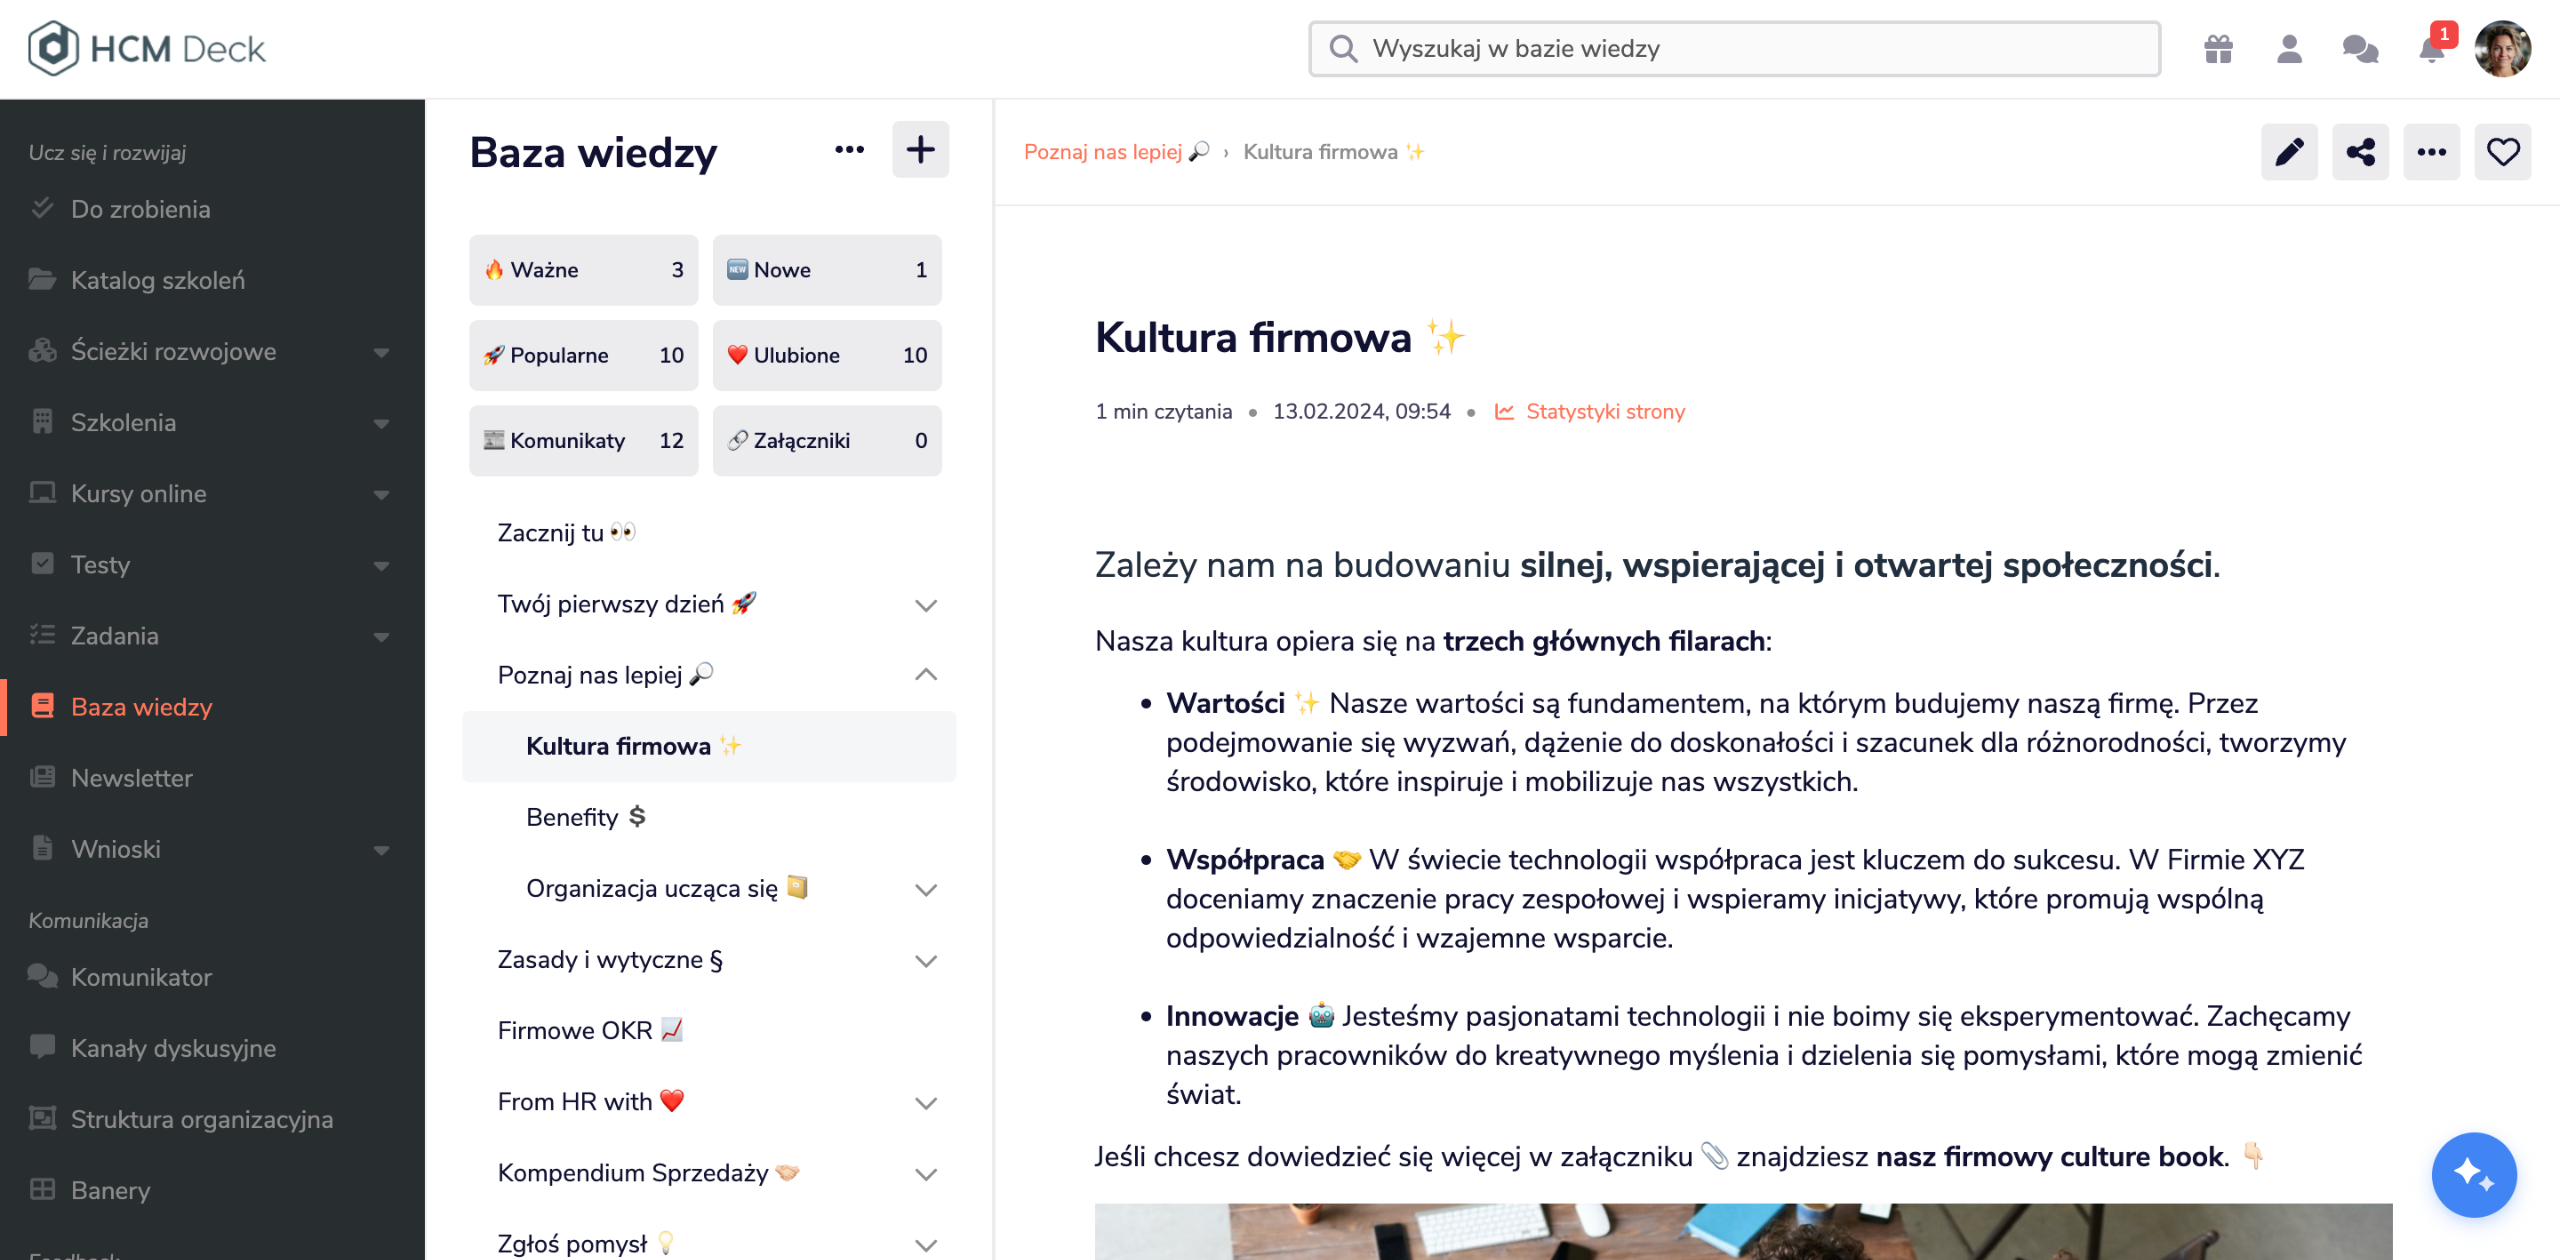
Task: Open Katalog szkoleń in the sidebar
Action: coord(157,280)
